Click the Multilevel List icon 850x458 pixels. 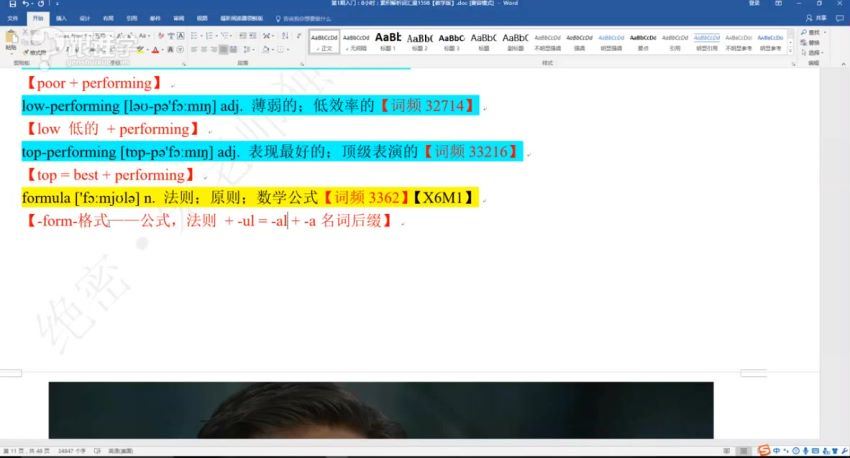tap(226, 36)
